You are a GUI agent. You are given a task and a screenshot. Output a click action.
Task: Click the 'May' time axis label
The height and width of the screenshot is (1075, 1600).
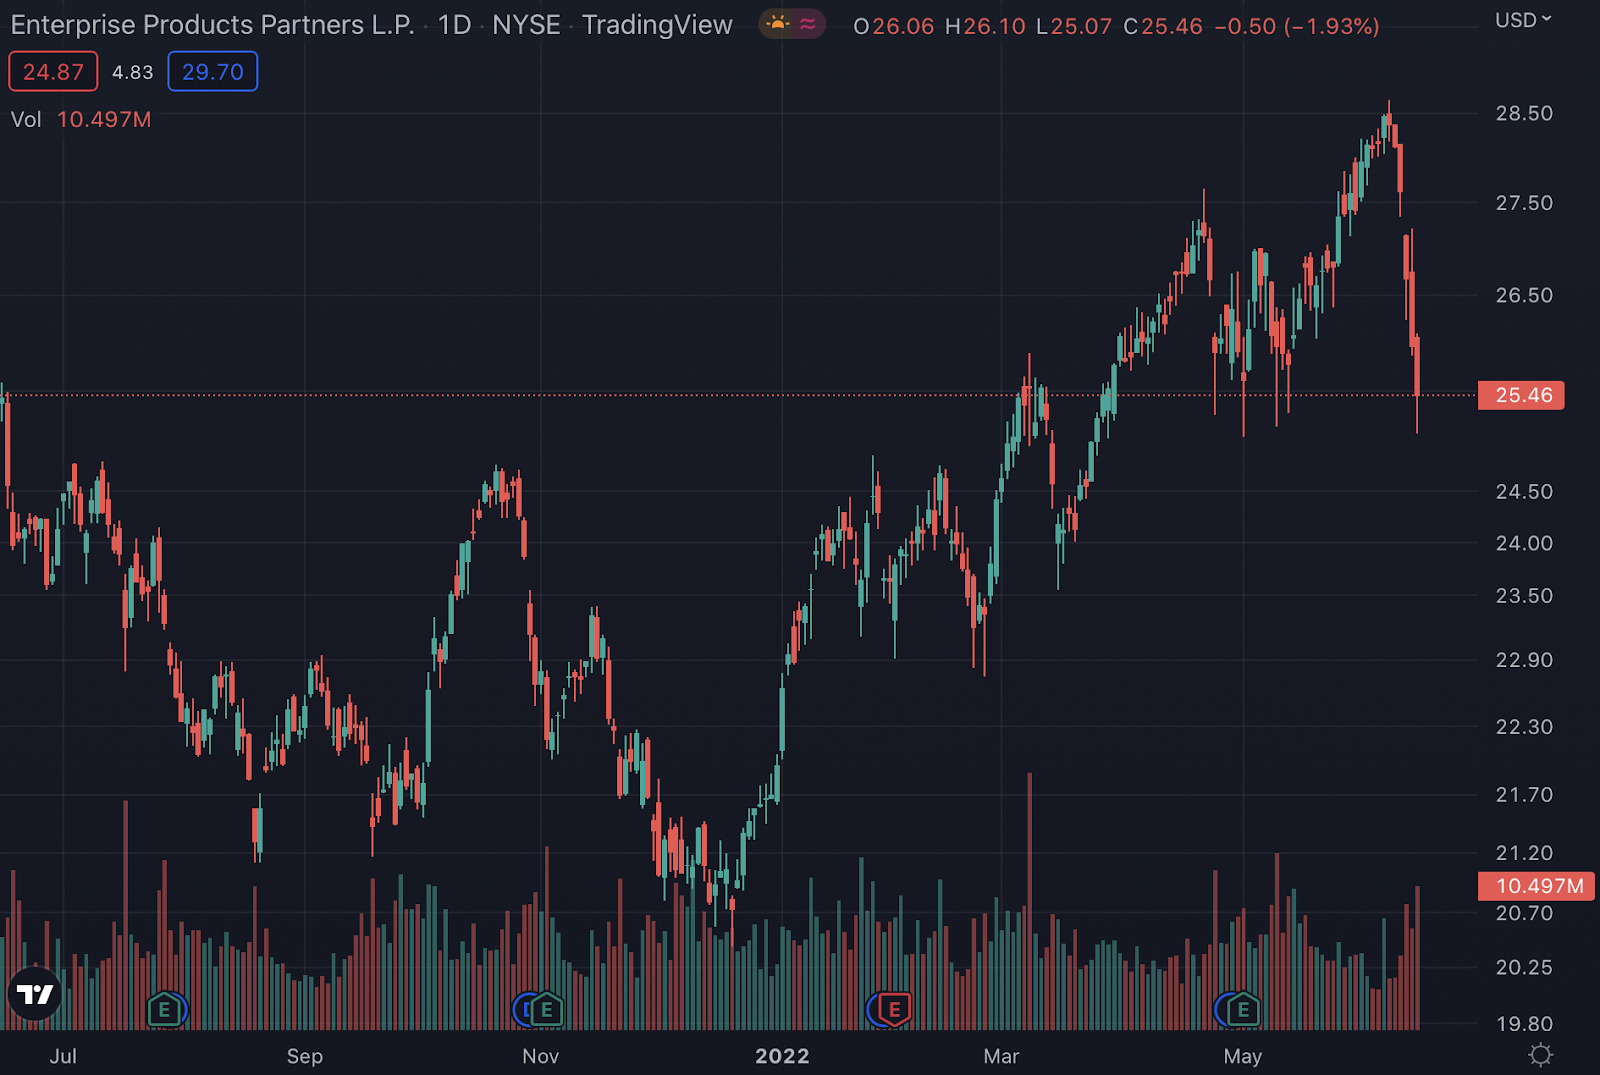pyautogui.click(x=1243, y=1056)
